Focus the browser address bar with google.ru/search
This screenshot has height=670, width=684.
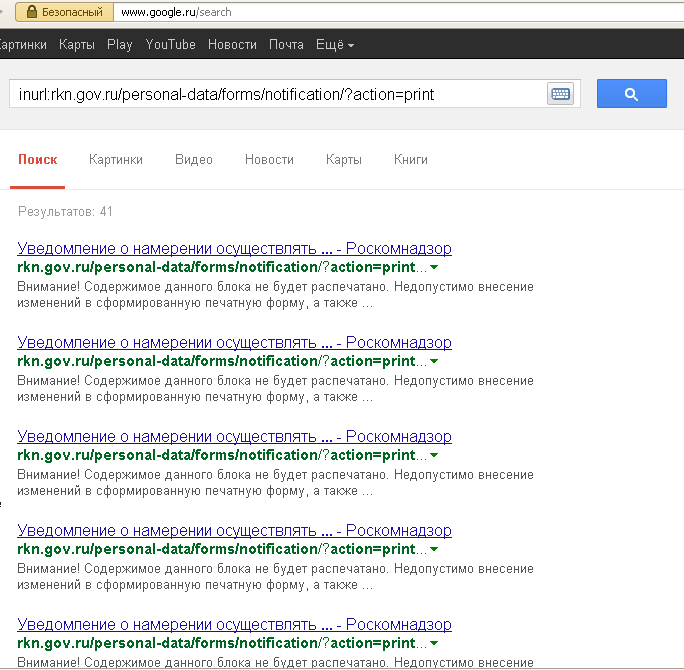tap(398, 12)
